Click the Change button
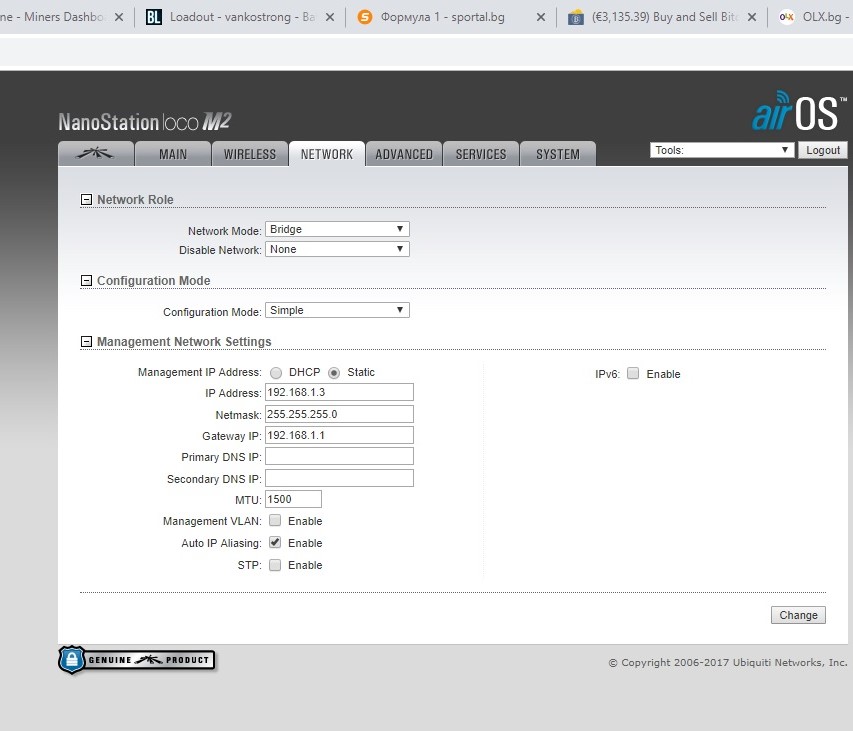Viewport: 853px width, 731px height. 798,615
